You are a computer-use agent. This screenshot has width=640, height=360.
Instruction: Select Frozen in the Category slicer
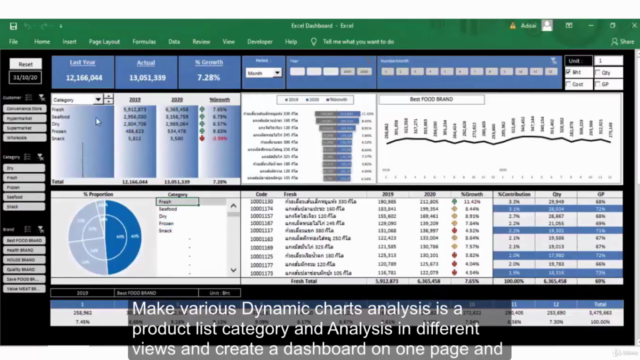(24, 187)
